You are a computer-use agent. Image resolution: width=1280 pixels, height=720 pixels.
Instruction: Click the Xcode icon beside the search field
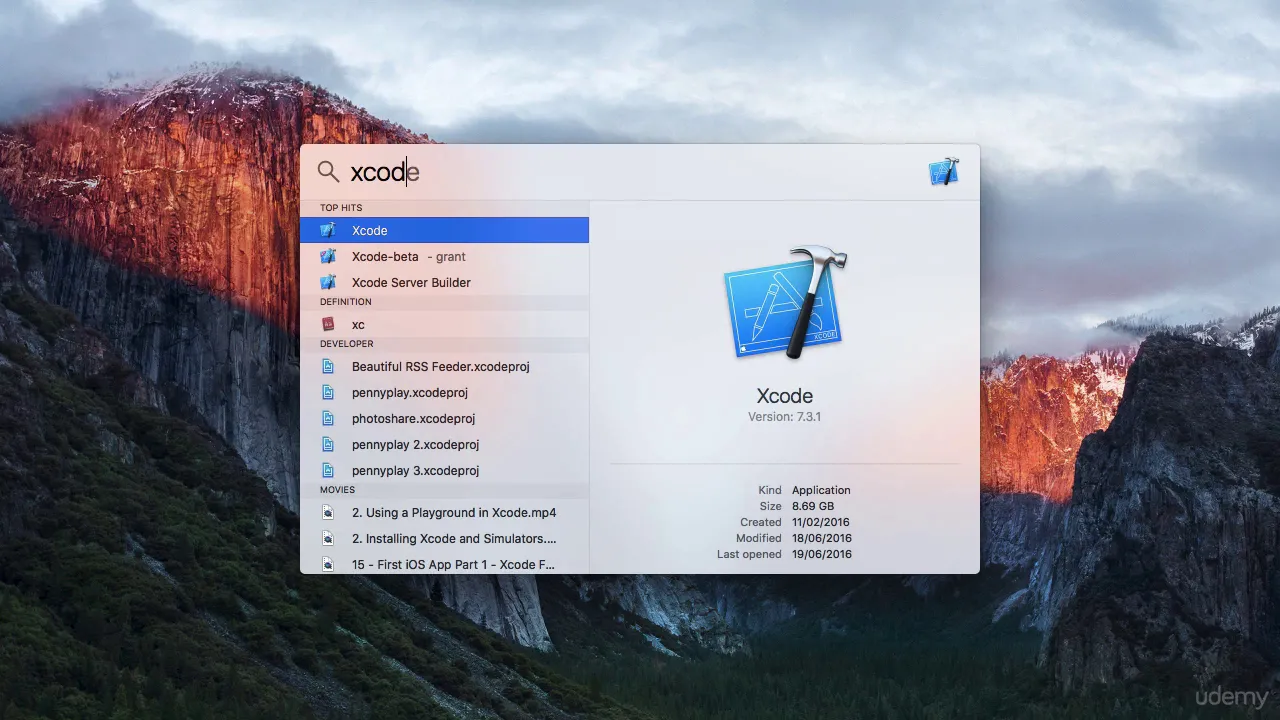coord(943,172)
